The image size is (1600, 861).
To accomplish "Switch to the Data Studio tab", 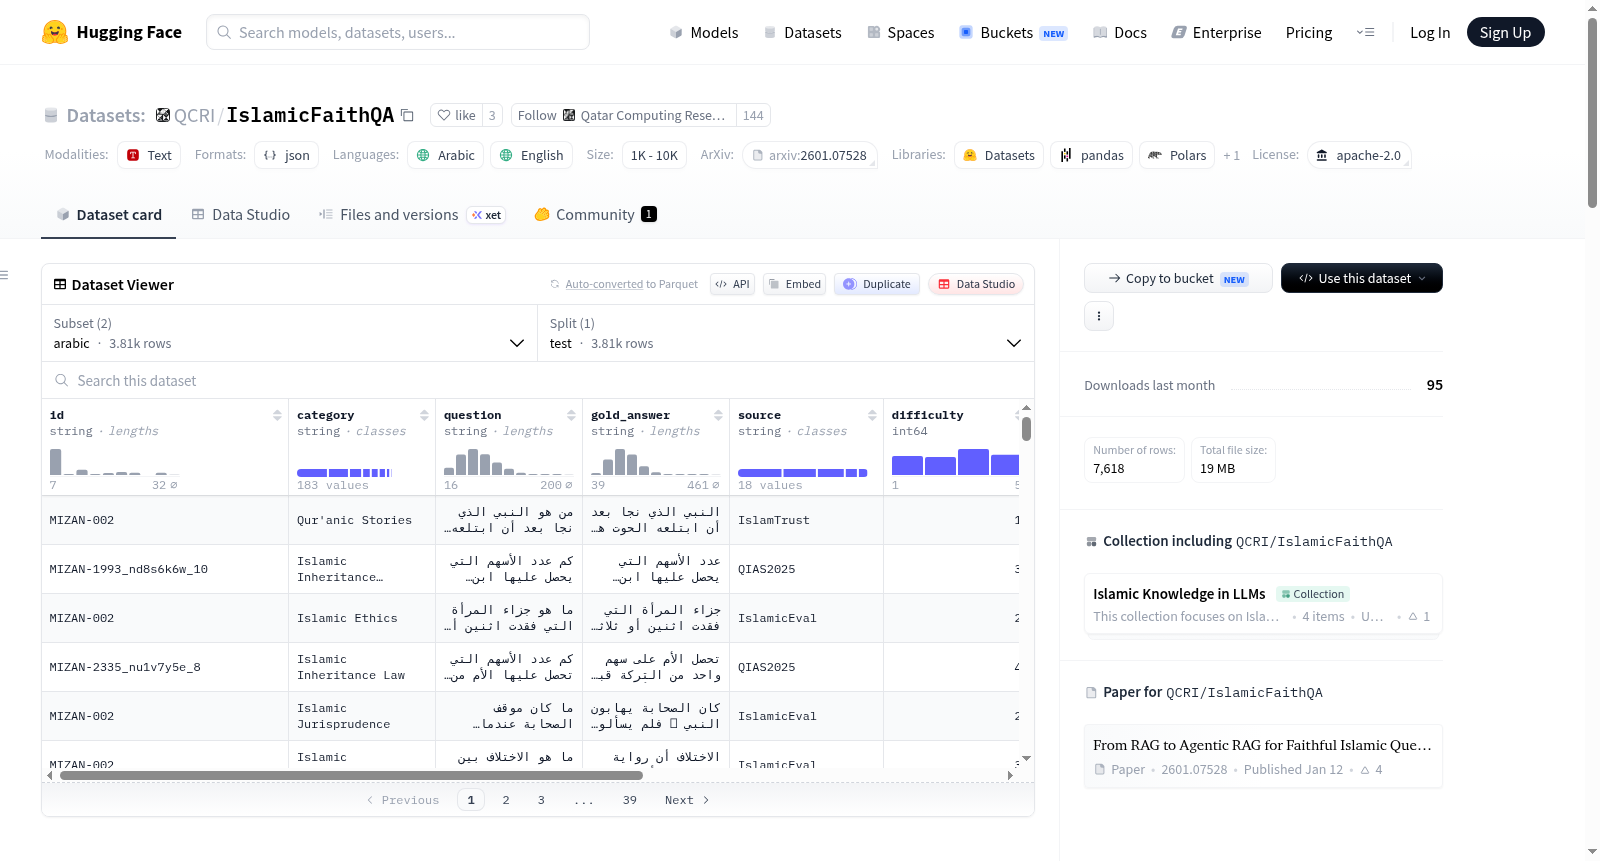I will (241, 215).
